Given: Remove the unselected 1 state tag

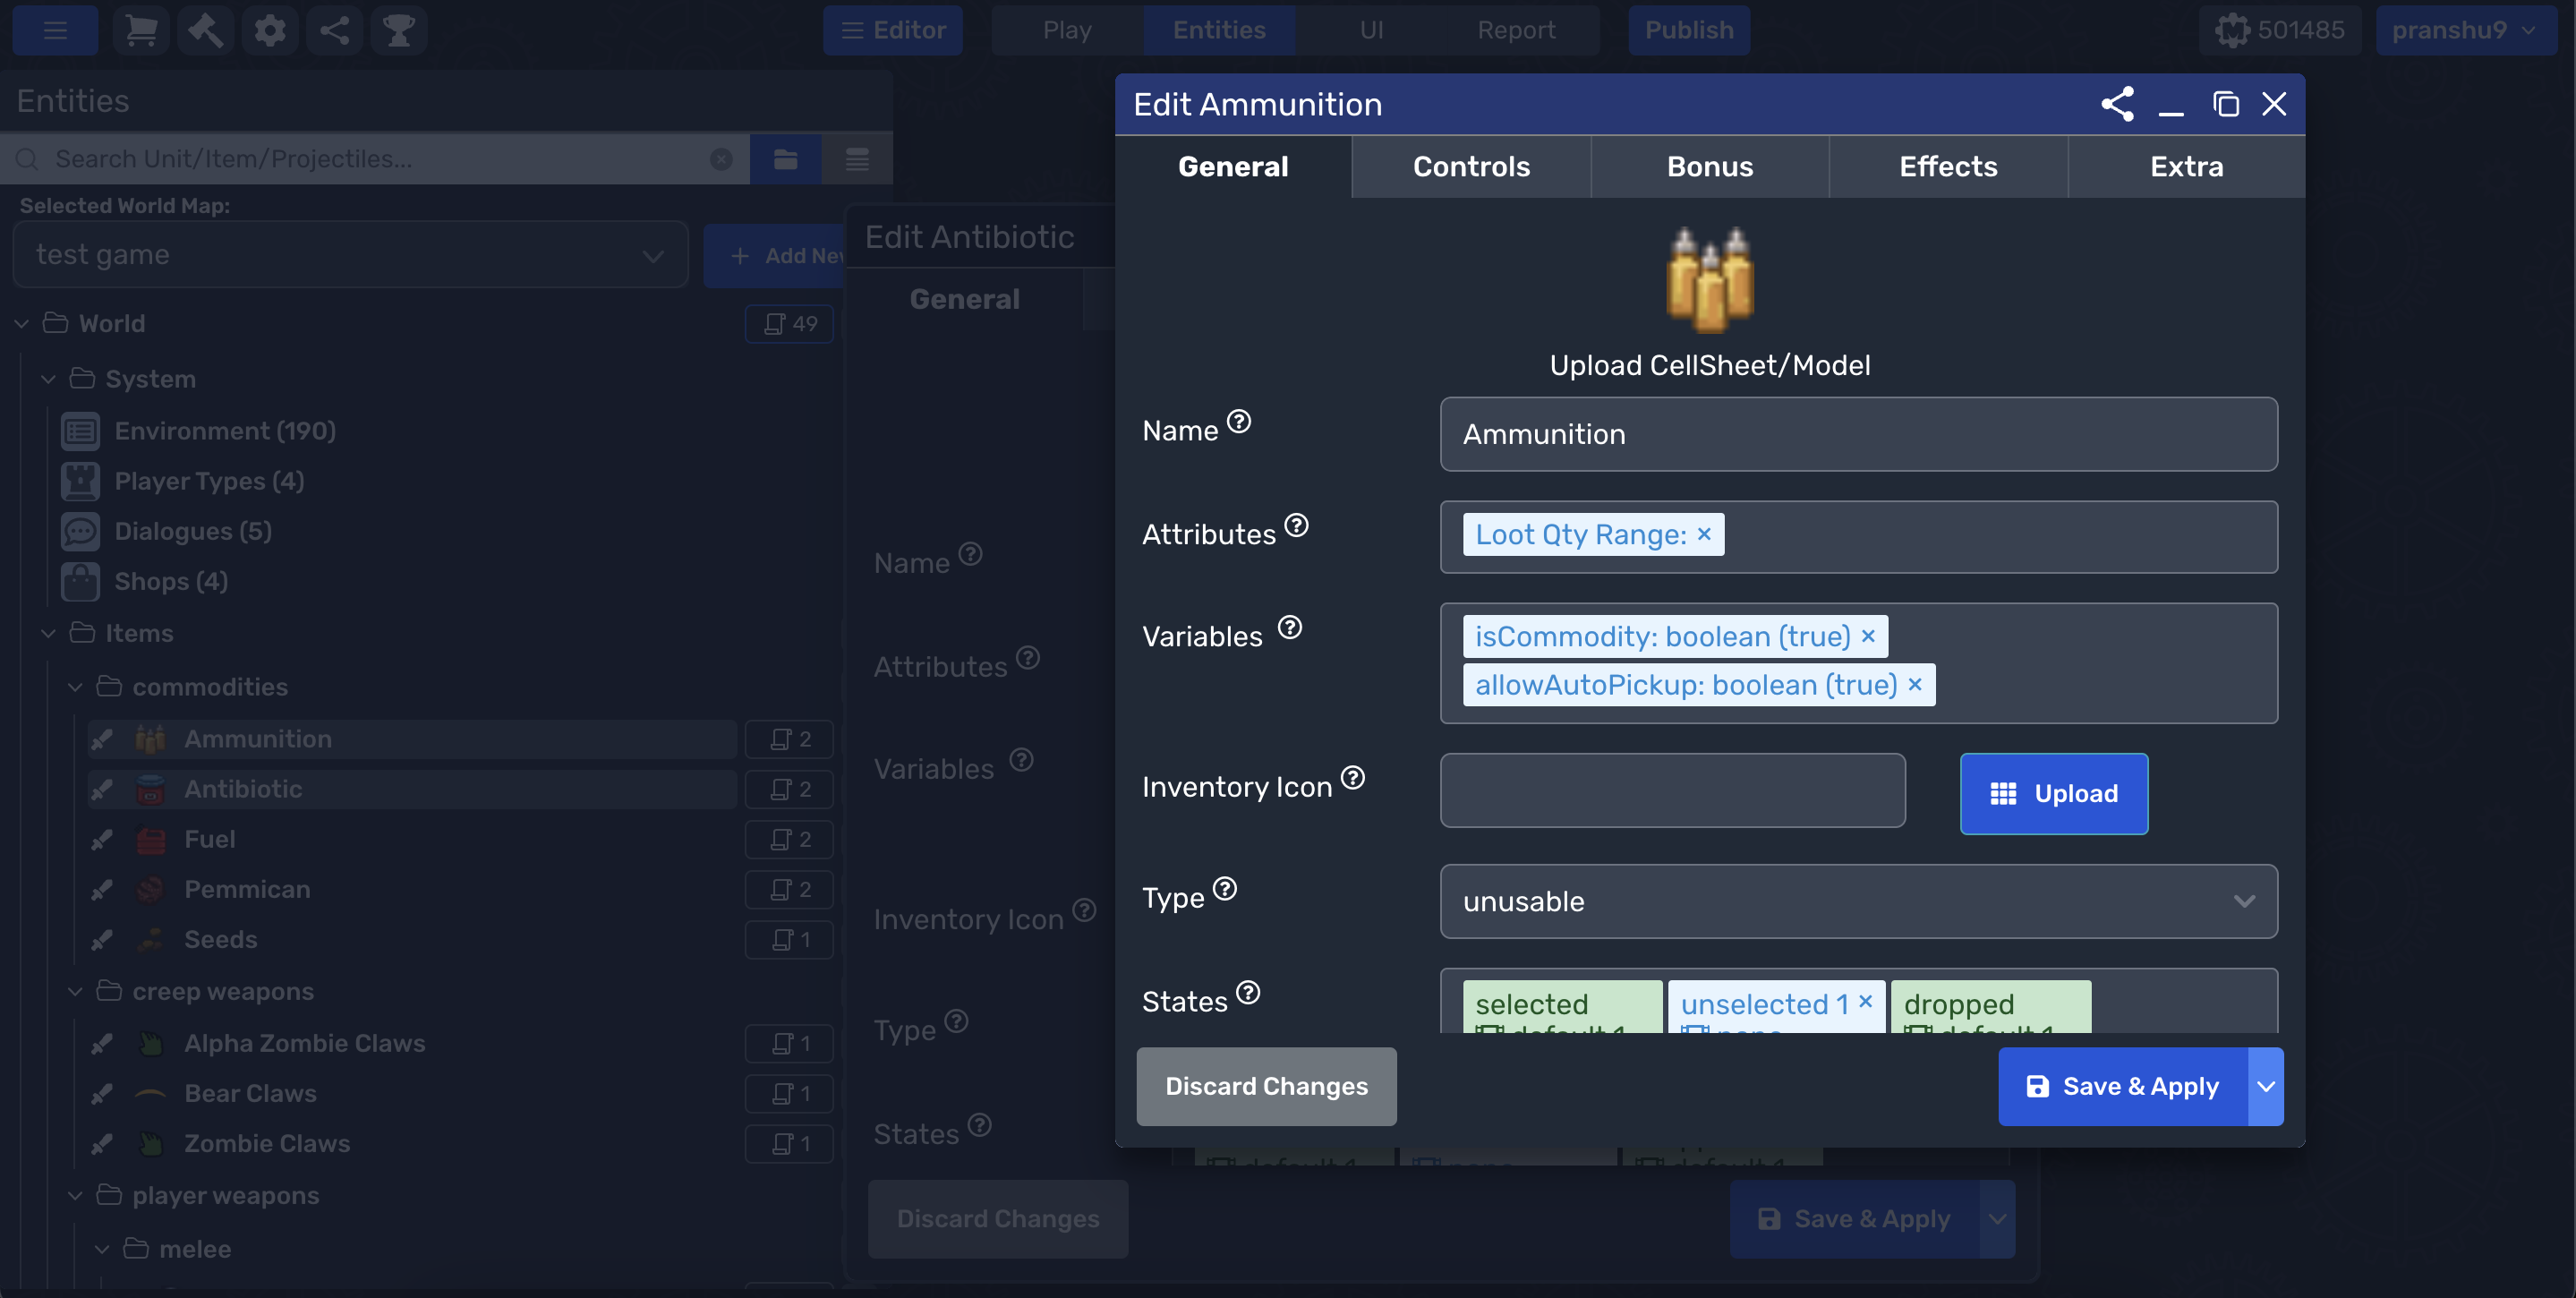Looking at the screenshot, I should pyautogui.click(x=1865, y=1001).
